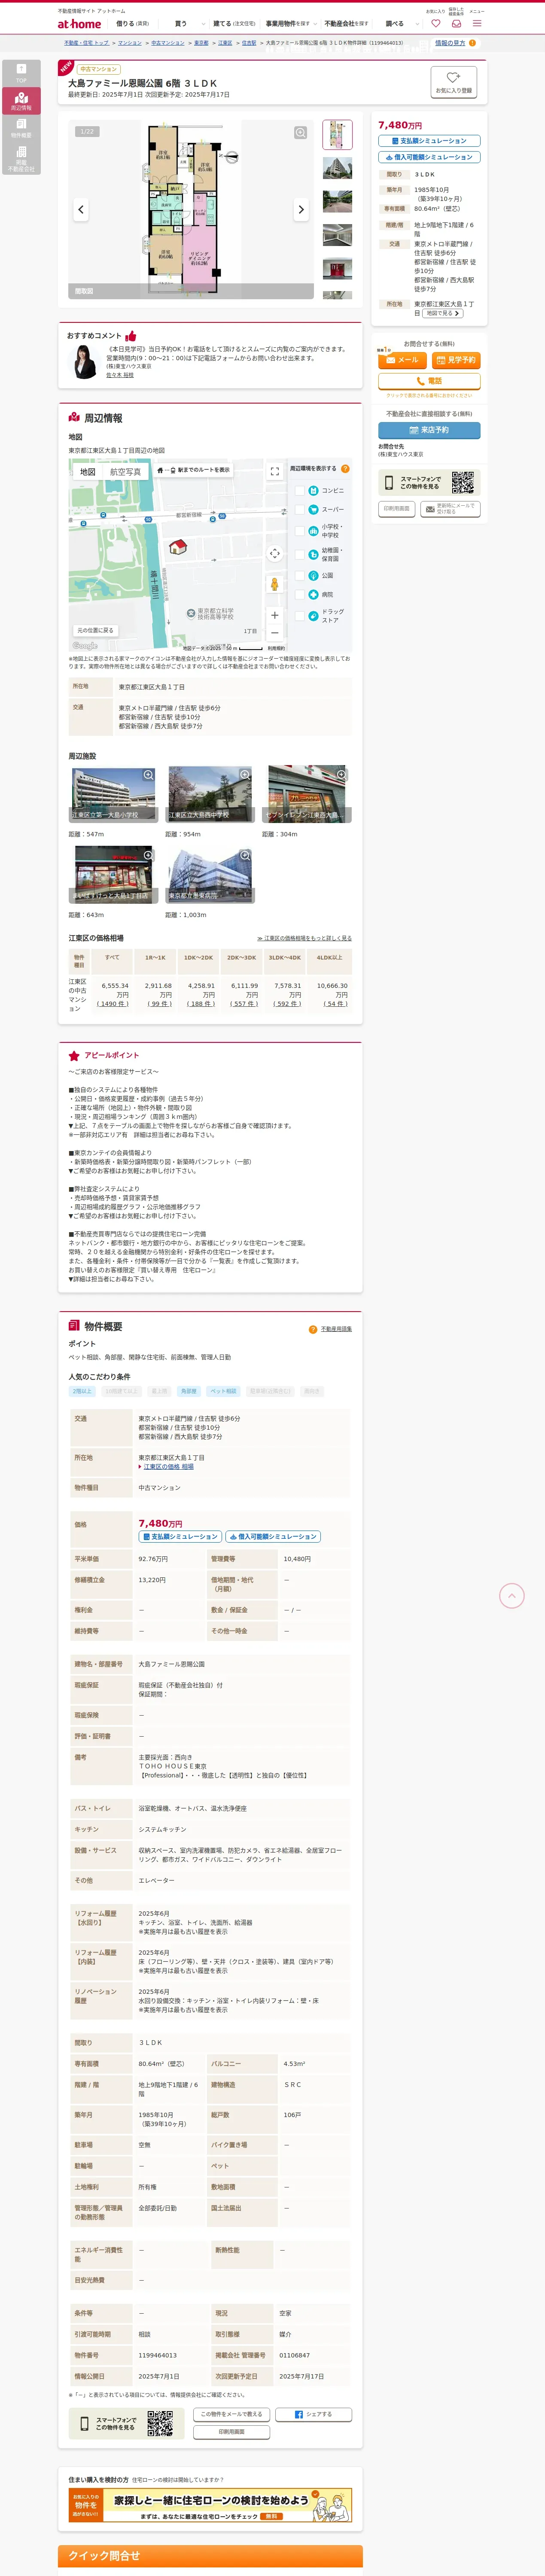
Task: Click the 見学予約 button
Action: pos(456,360)
